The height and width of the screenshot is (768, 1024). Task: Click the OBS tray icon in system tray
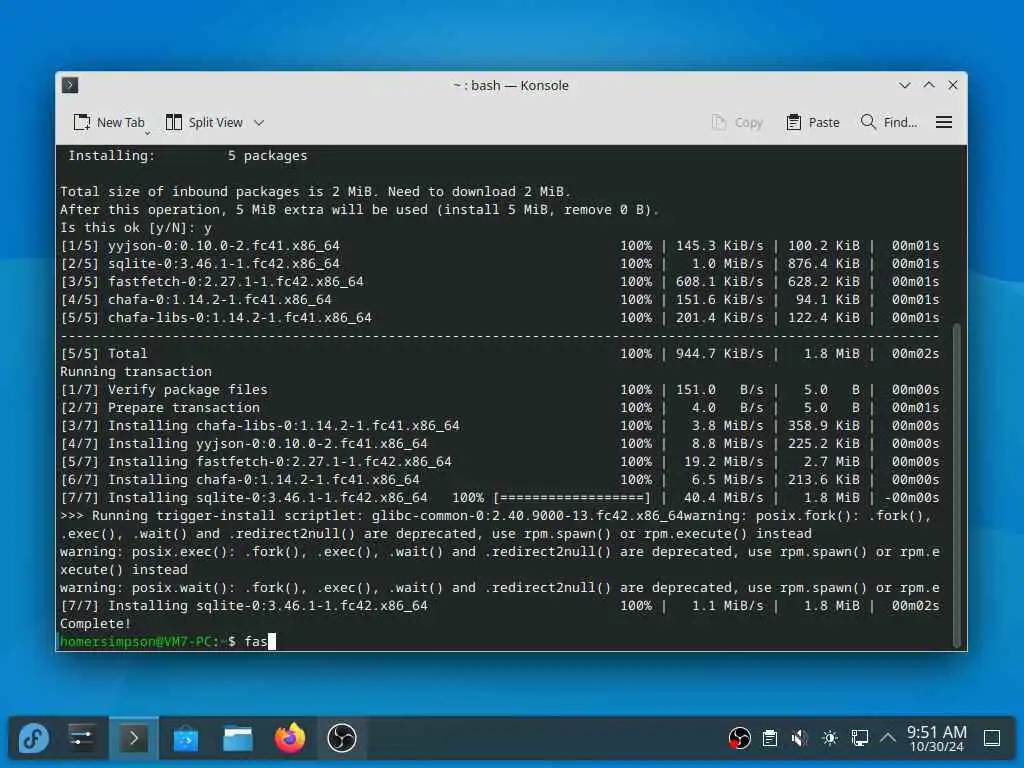click(x=739, y=739)
